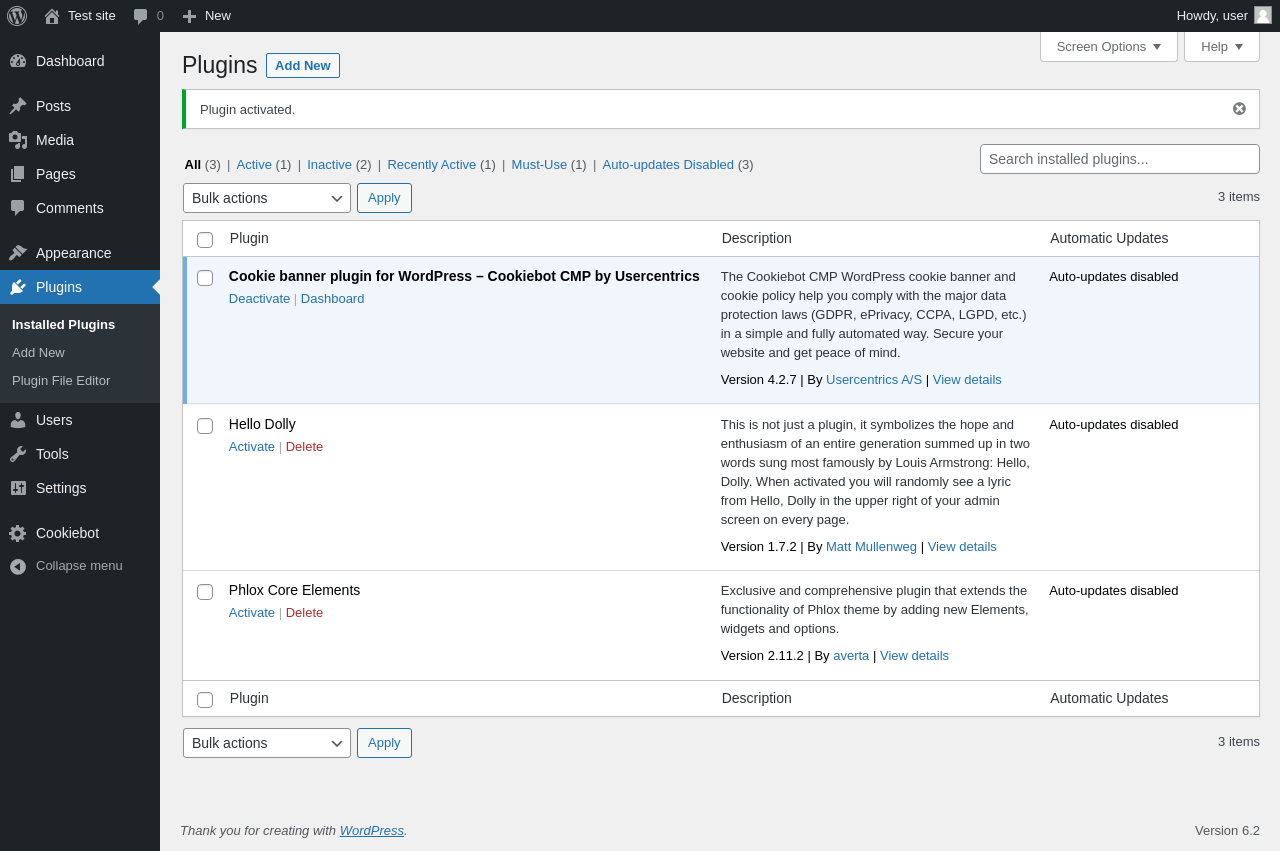The image size is (1280, 851).
Task: Dismiss the Plugin activated notice
Action: [x=1239, y=109]
